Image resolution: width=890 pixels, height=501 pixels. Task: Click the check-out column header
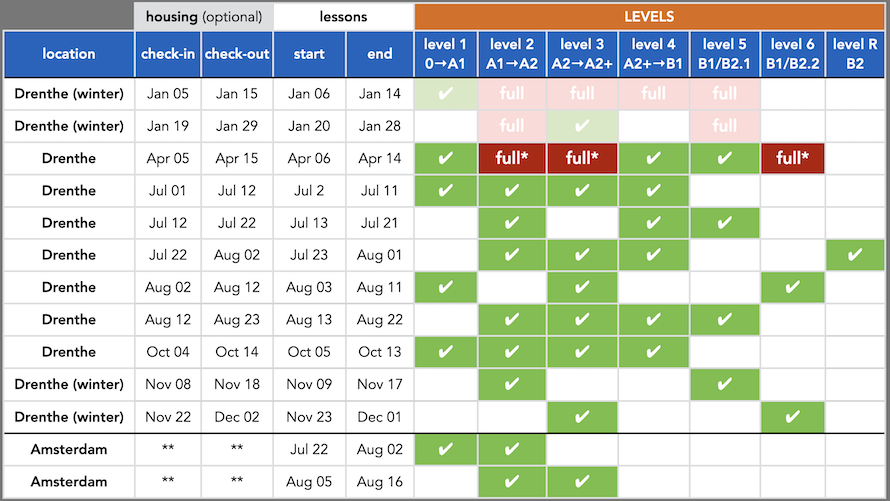(237, 54)
